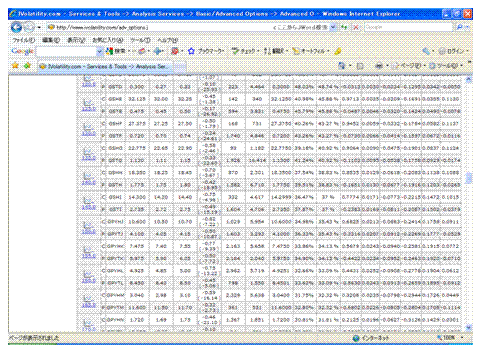
Task: Open the 編集 menu
Action: click(51, 40)
